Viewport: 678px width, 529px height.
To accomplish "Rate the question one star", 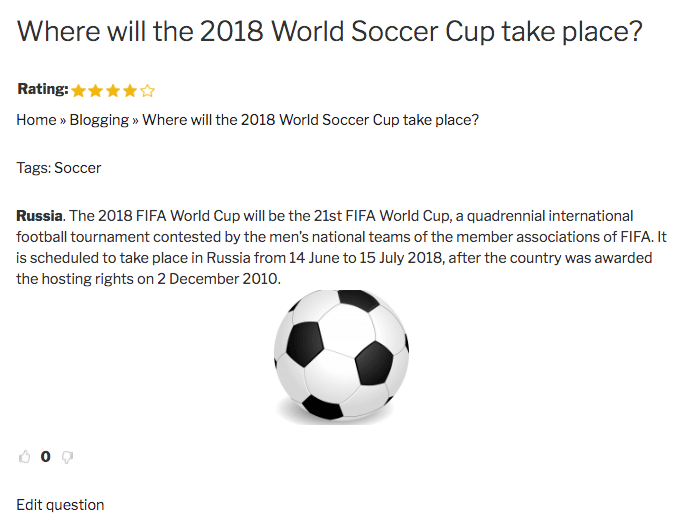I will (79, 91).
